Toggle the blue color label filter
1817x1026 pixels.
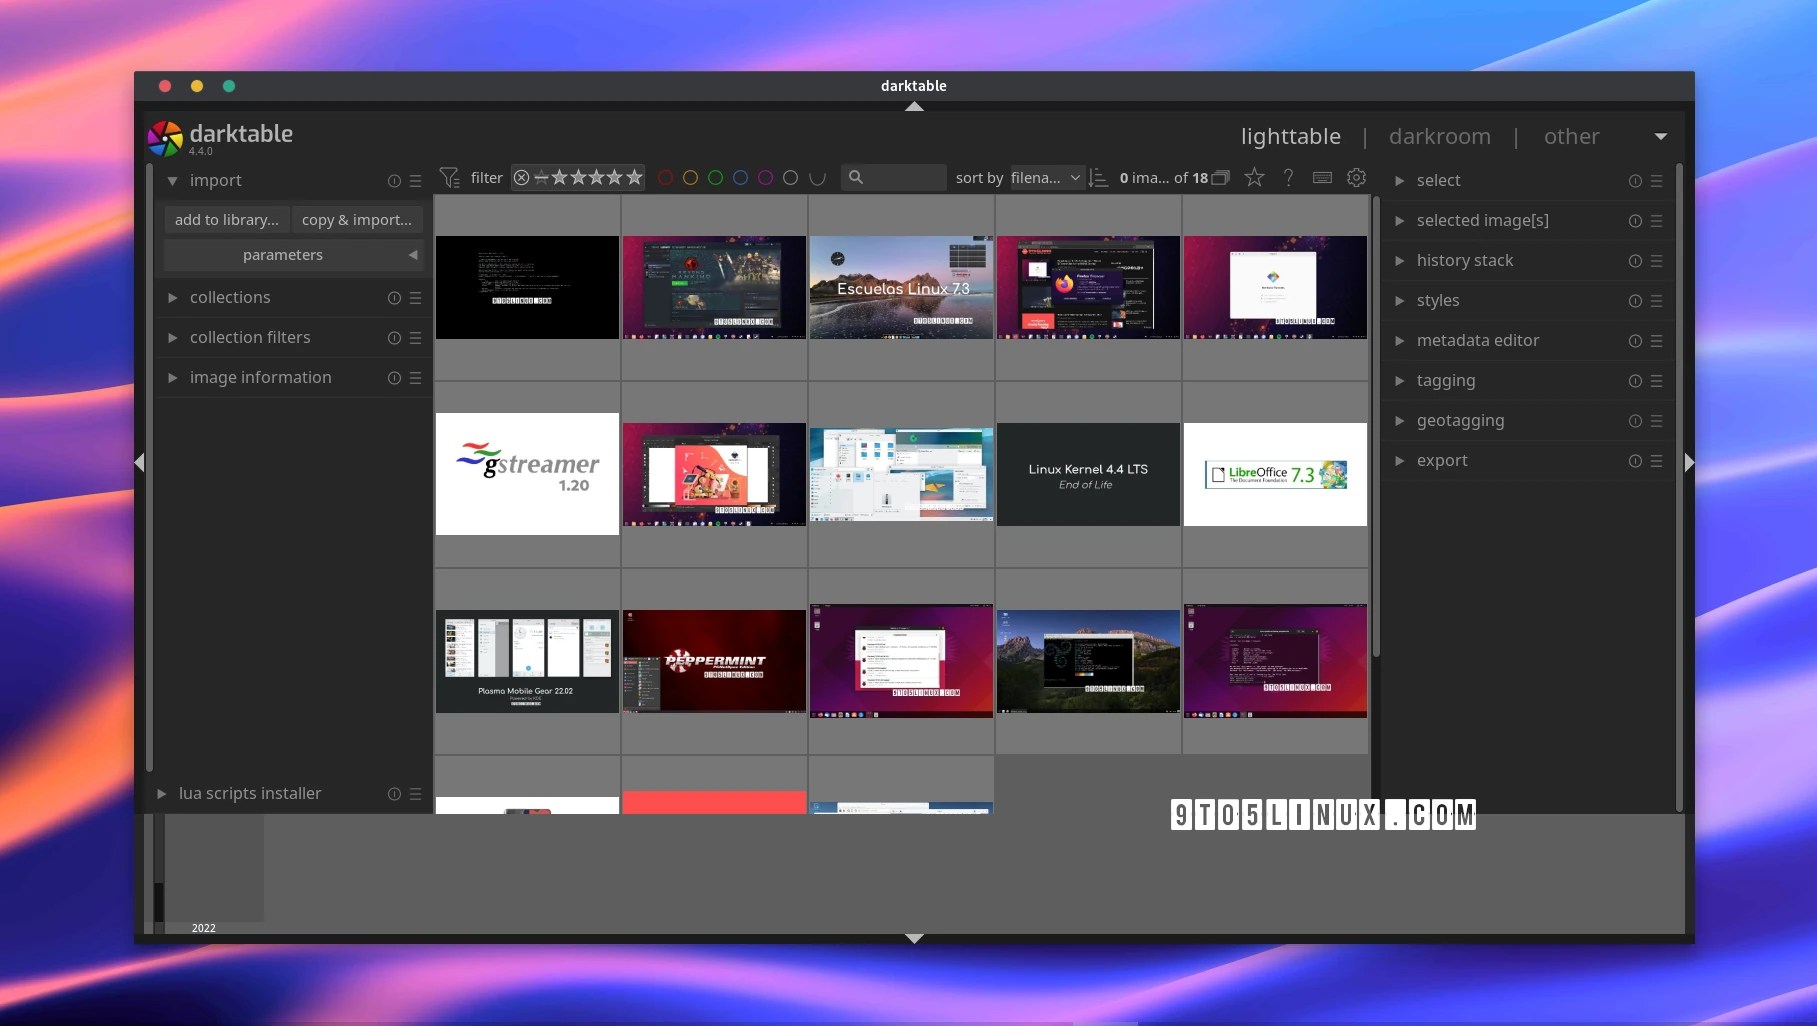point(740,178)
